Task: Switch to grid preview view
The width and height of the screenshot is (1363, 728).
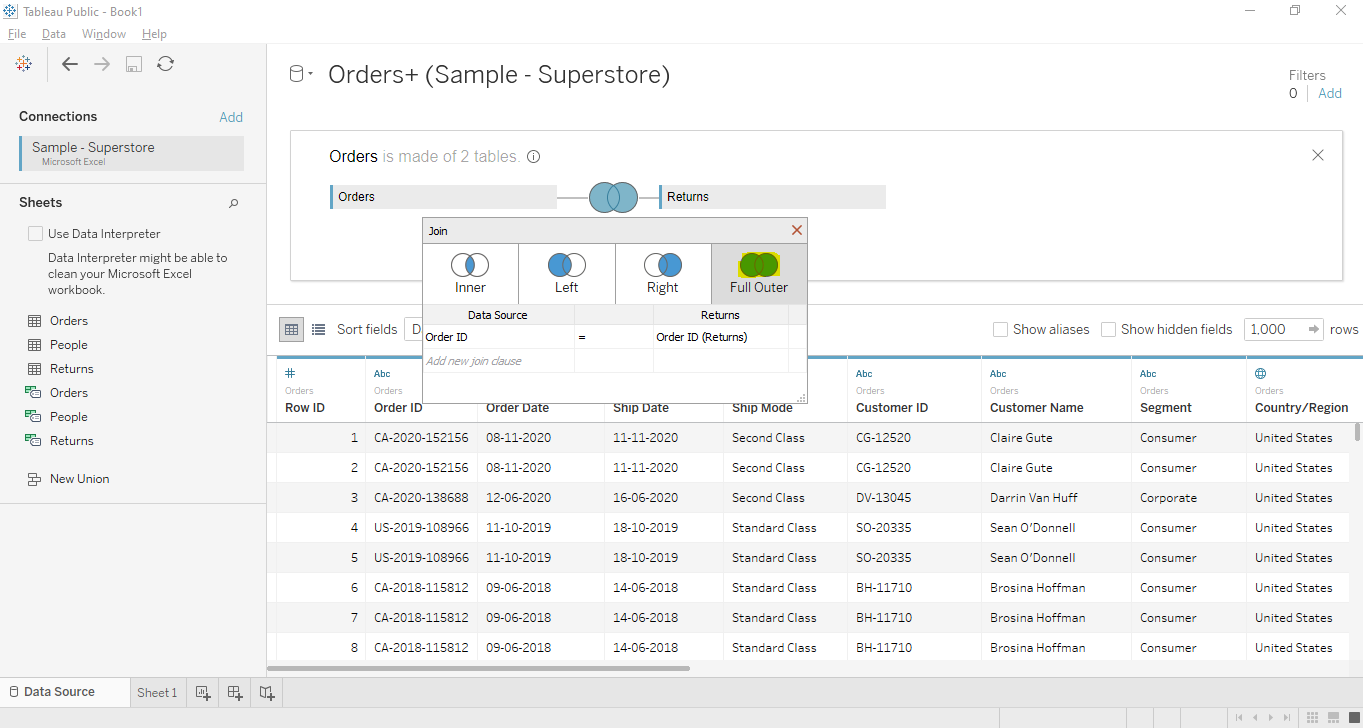Action: pos(291,329)
